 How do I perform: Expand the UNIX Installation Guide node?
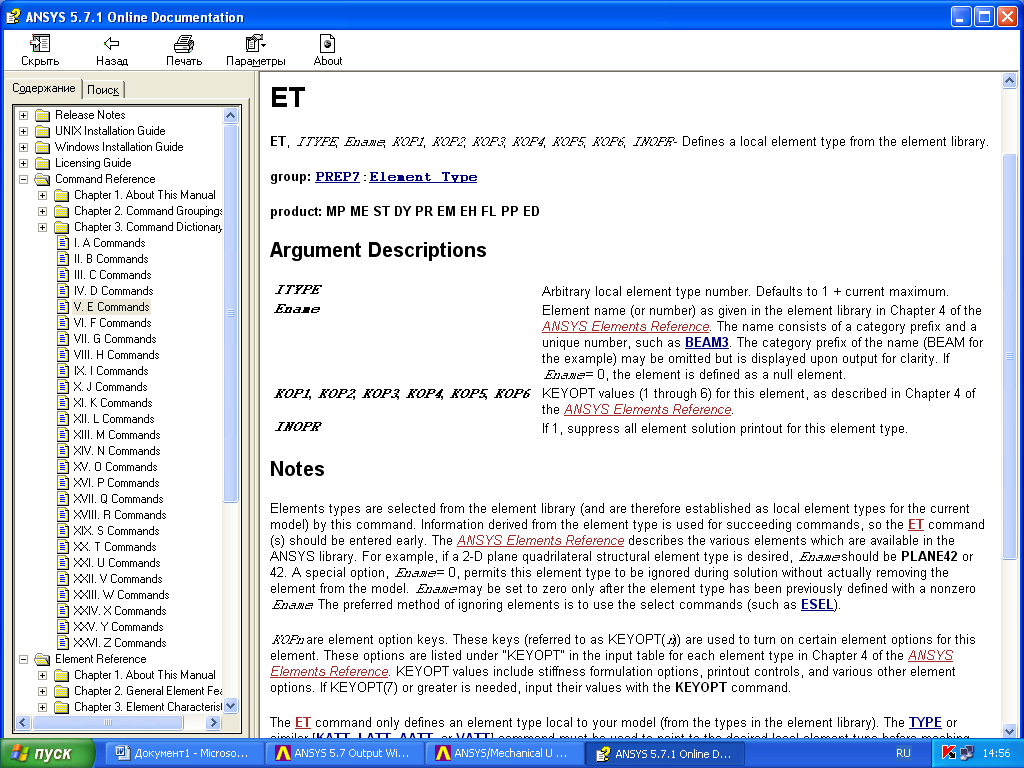tap(24, 131)
